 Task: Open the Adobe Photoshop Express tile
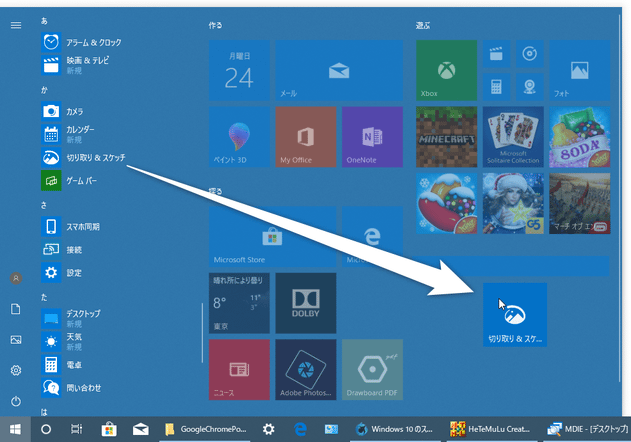[x=306, y=370]
